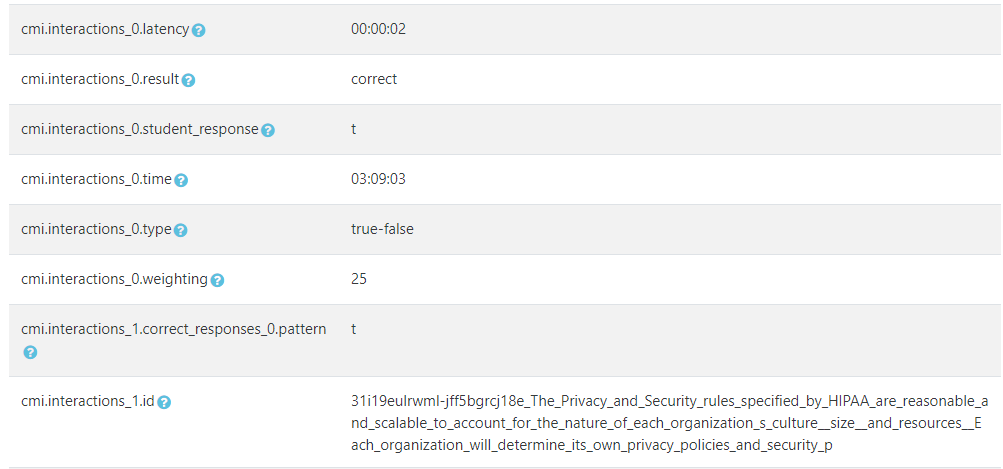
Task: Click the weighting value 25
Action: pos(359,279)
